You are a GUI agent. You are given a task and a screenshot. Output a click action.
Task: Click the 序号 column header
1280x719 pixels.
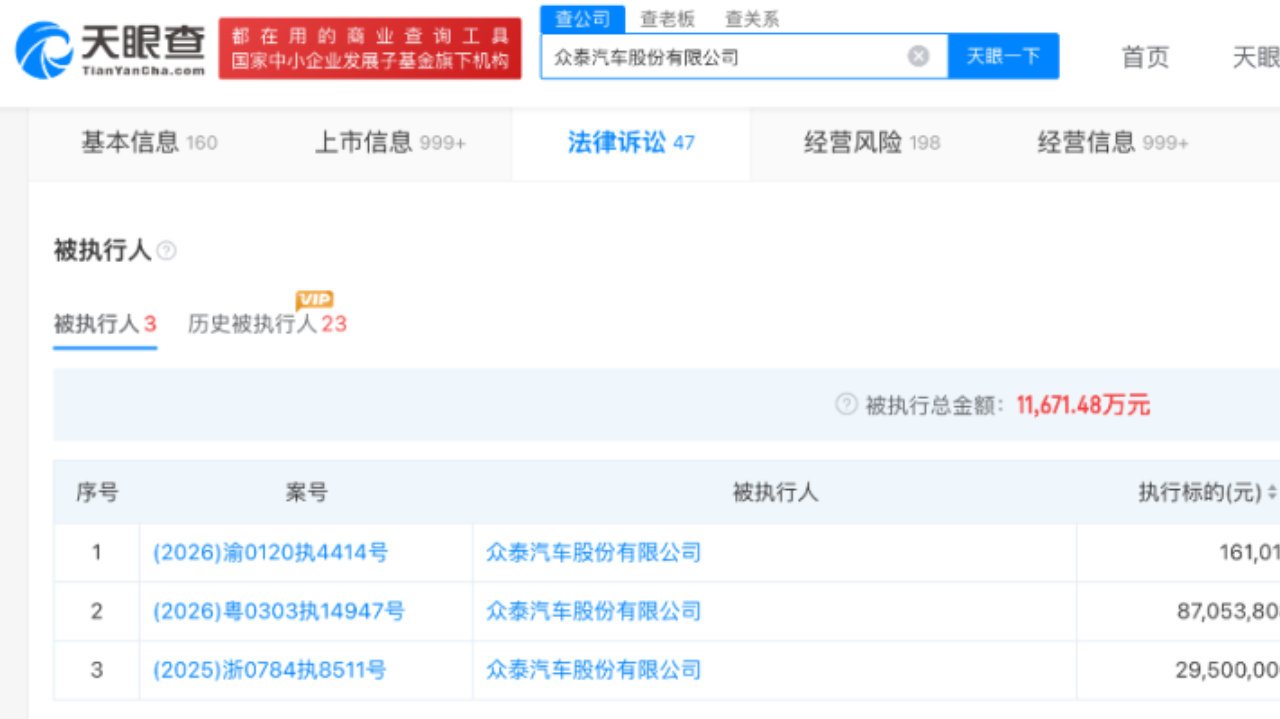97,492
